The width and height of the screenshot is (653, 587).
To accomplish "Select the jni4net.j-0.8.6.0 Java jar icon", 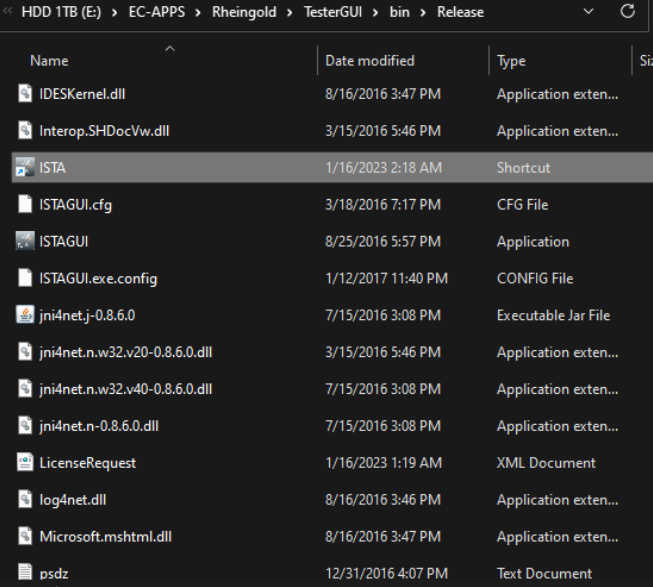I will [x=25, y=315].
